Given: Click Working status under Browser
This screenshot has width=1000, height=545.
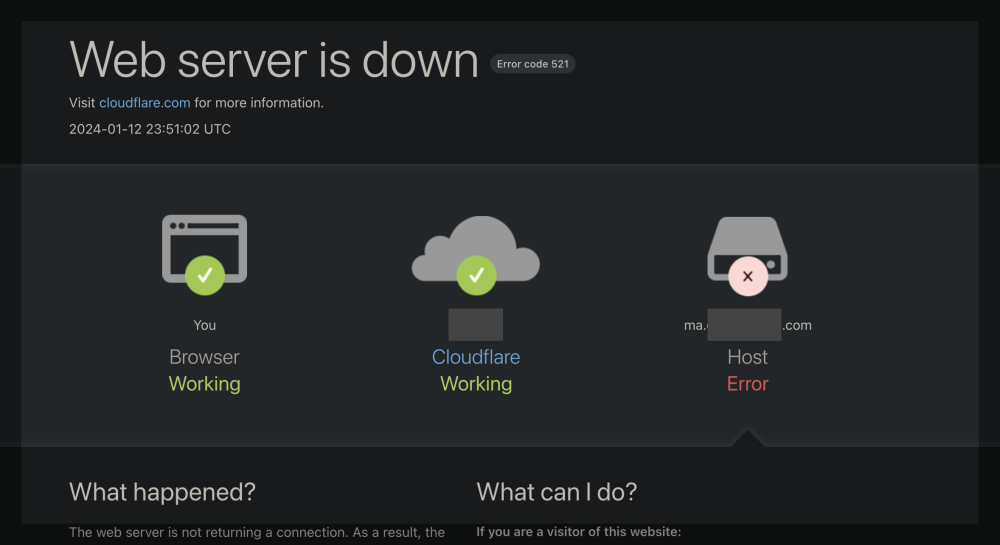Looking at the screenshot, I should tap(204, 384).
